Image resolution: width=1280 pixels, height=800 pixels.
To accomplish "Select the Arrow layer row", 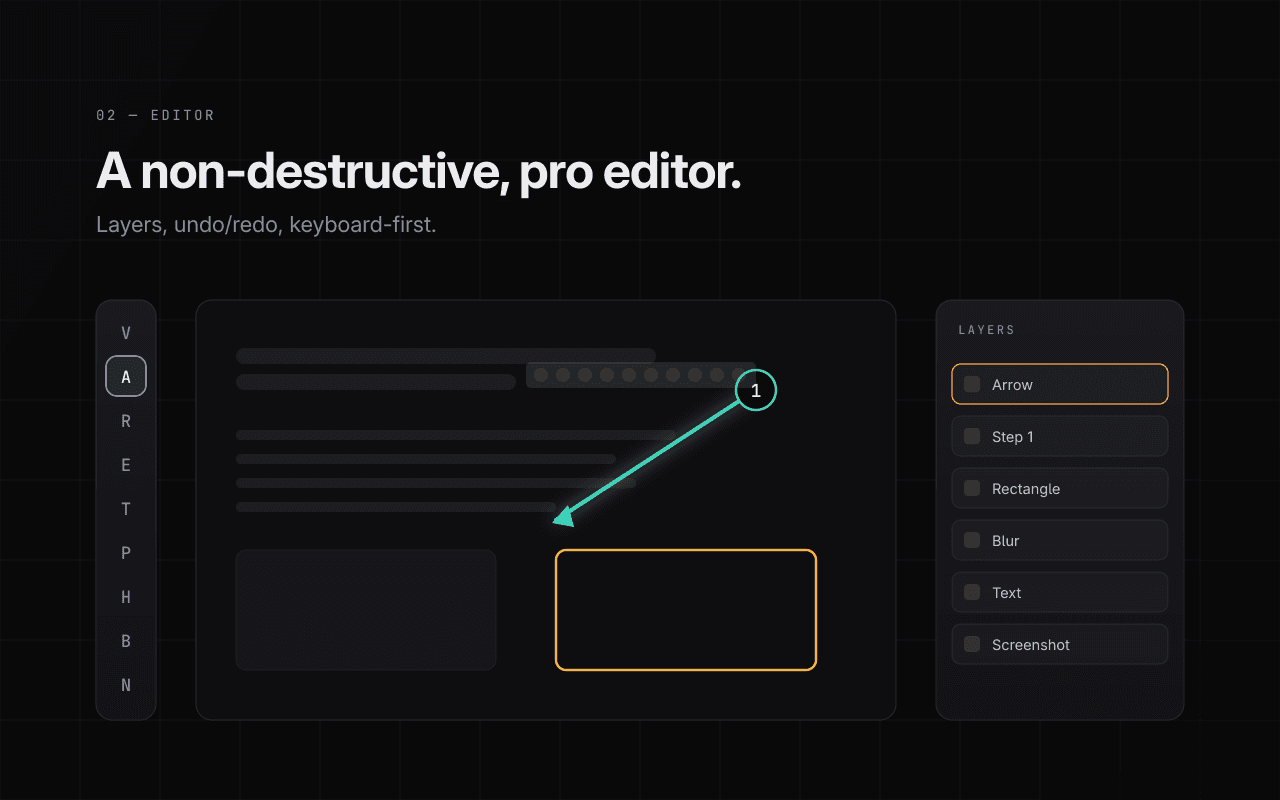I will [x=1060, y=384].
